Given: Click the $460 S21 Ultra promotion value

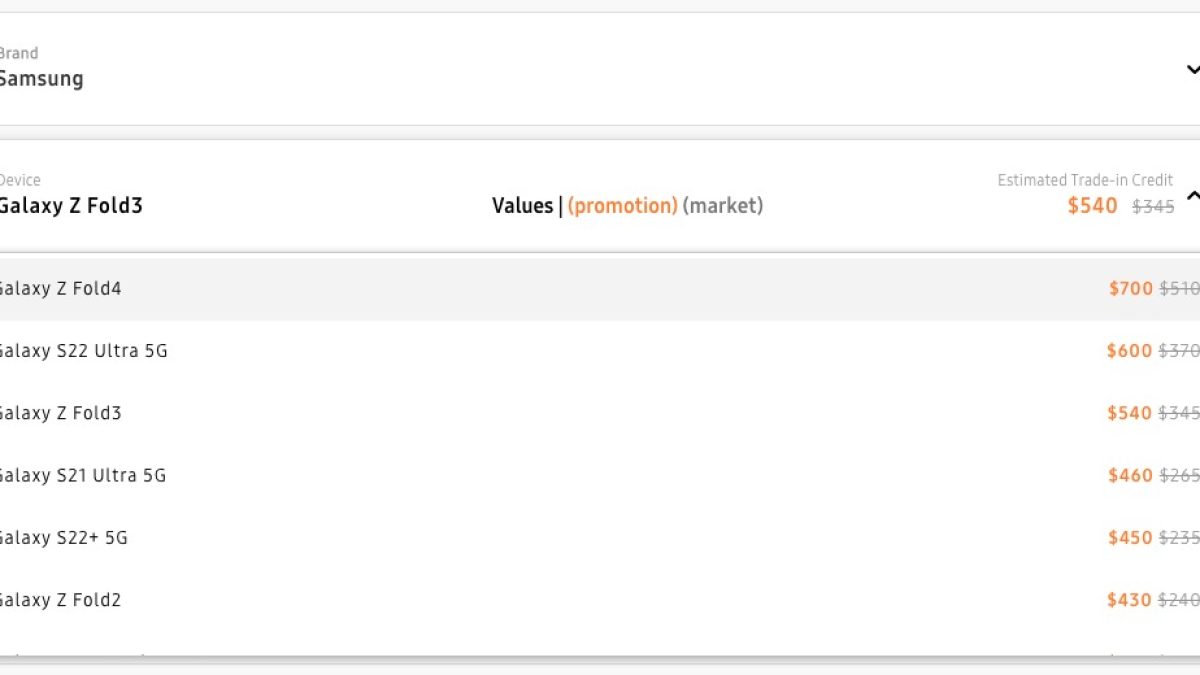Looking at the screenshot, I should click(x=1130, y=475).
